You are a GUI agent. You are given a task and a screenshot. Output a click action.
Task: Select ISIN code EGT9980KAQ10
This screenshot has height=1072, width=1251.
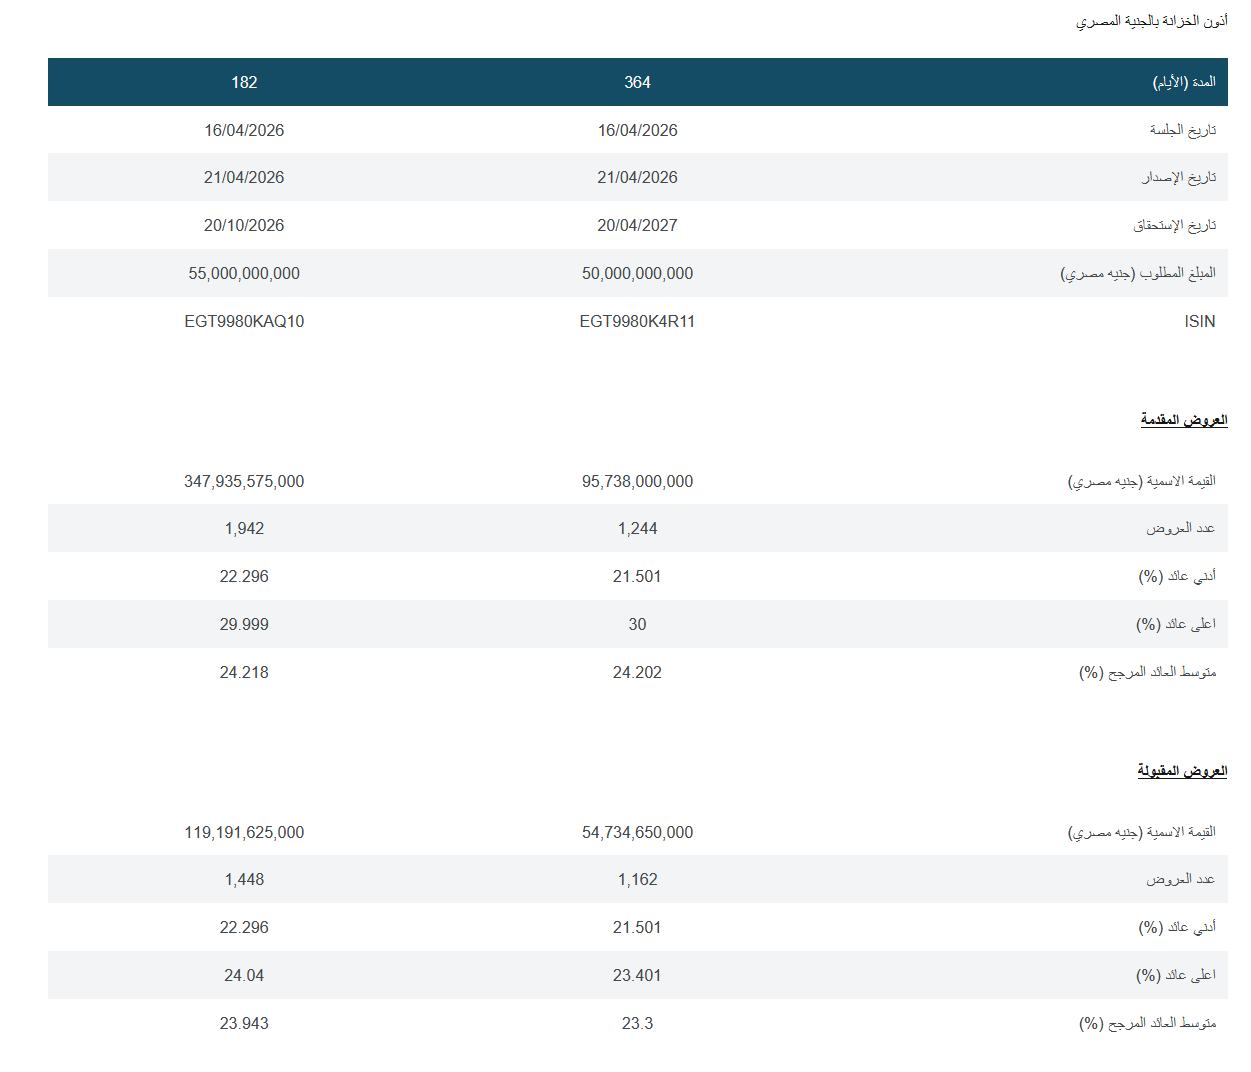click(244, 321)
